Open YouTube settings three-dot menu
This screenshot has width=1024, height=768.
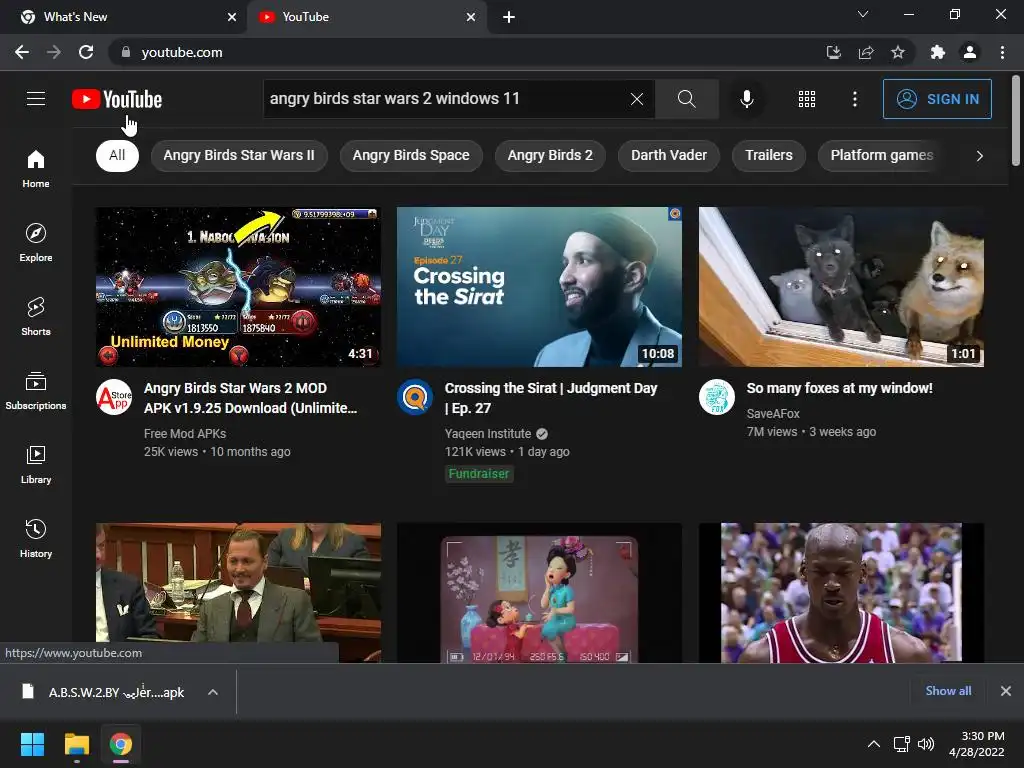coord(855,99)
